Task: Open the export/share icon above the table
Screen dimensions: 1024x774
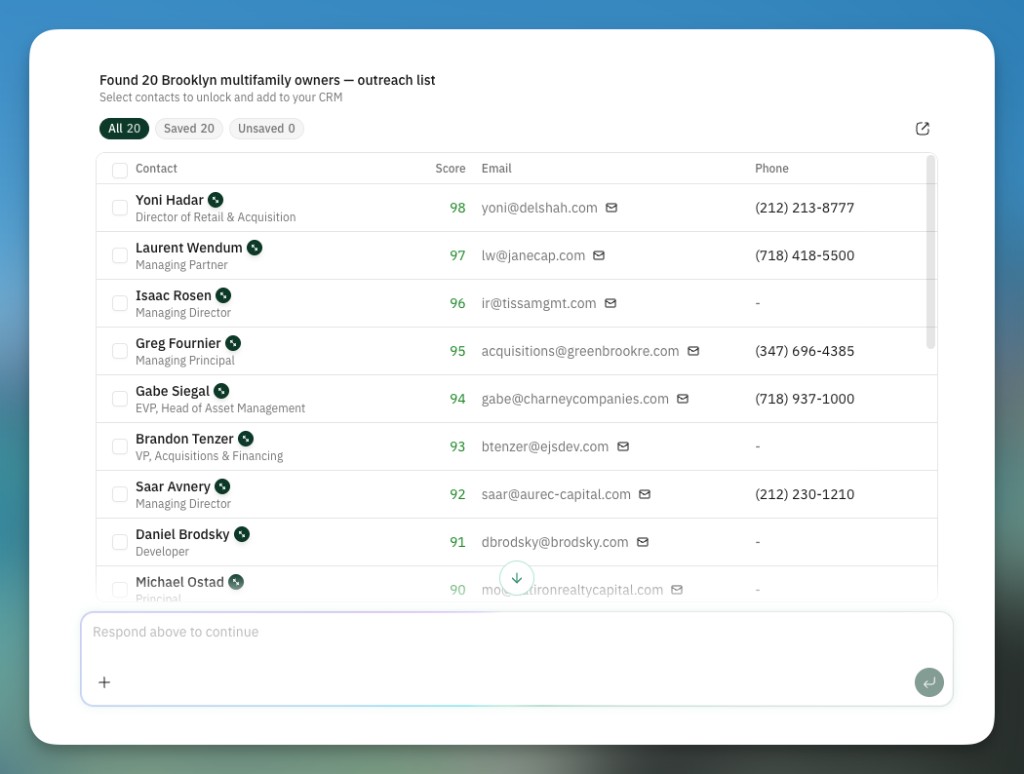Action: tap(922, 129)
